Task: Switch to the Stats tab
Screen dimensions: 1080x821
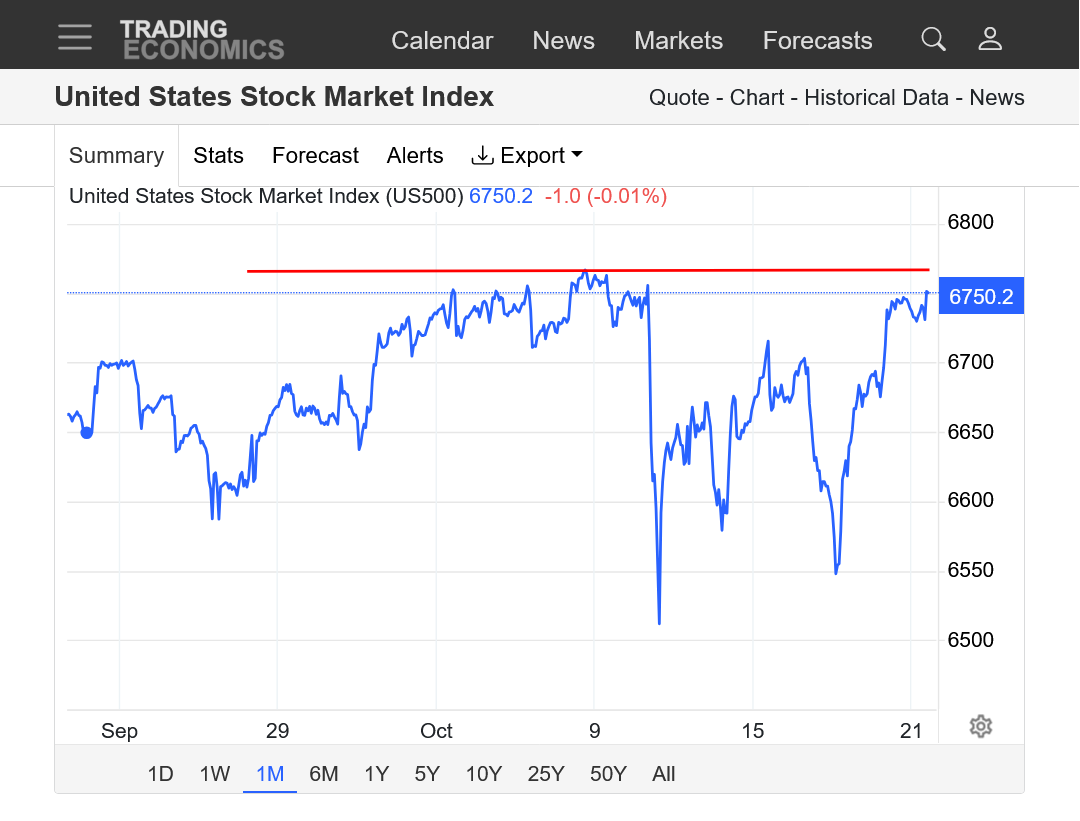Action: coord(218,155)
